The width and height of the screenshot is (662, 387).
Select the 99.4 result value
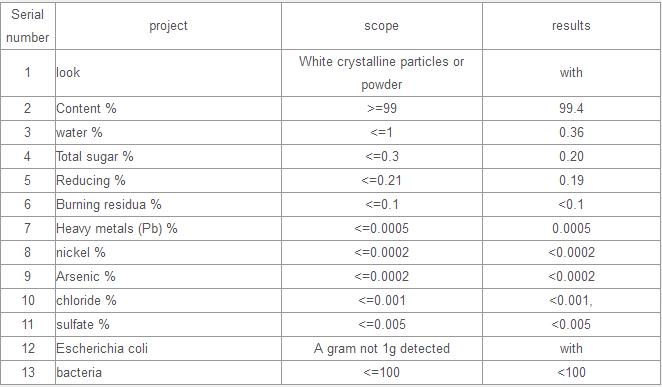click(571, 108)
